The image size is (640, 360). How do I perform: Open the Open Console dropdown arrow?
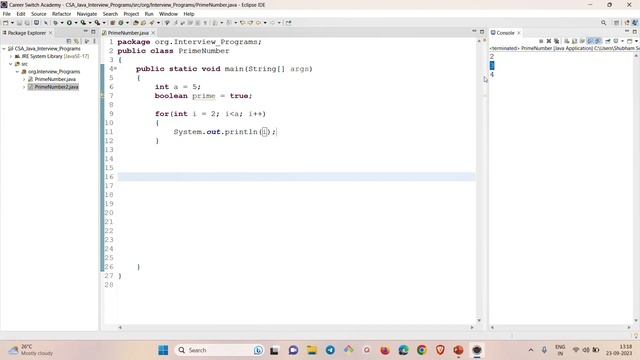(x=636, y=41)
